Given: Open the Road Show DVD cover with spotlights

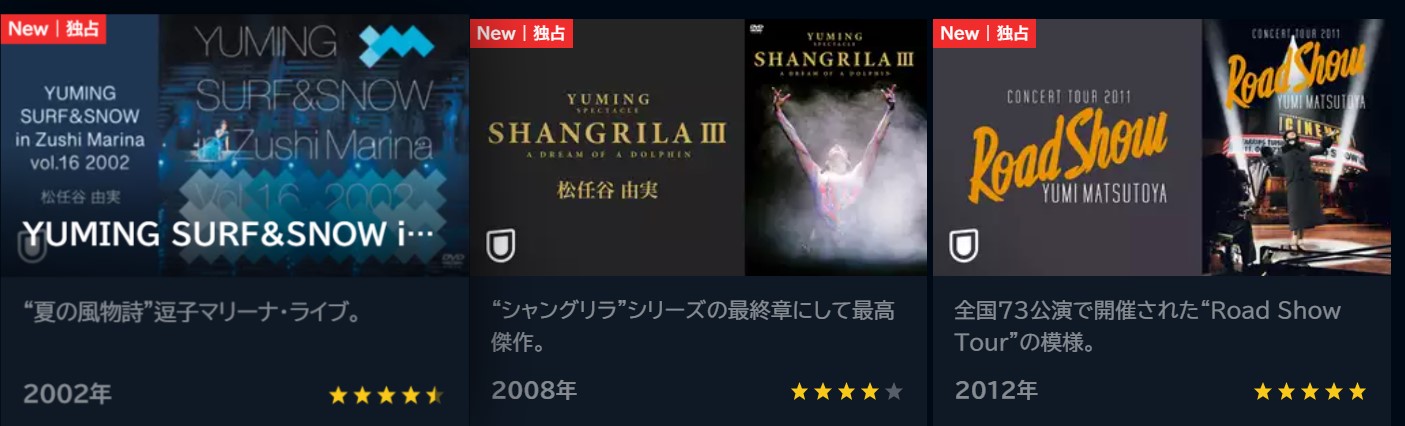Looking at the screenshot, I should (x=1296, y=147).
